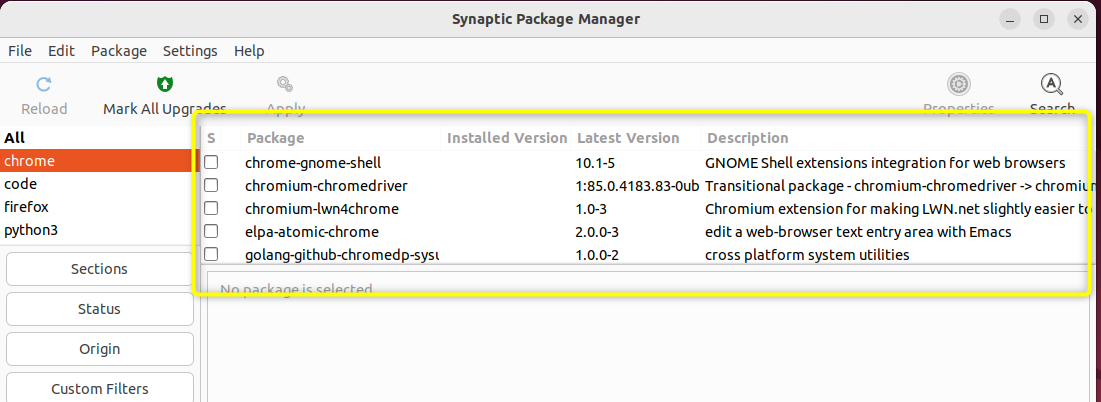The image size is (1101, 402).
Task: Open the Search magnifier icon
Action: coord(1052,85)
